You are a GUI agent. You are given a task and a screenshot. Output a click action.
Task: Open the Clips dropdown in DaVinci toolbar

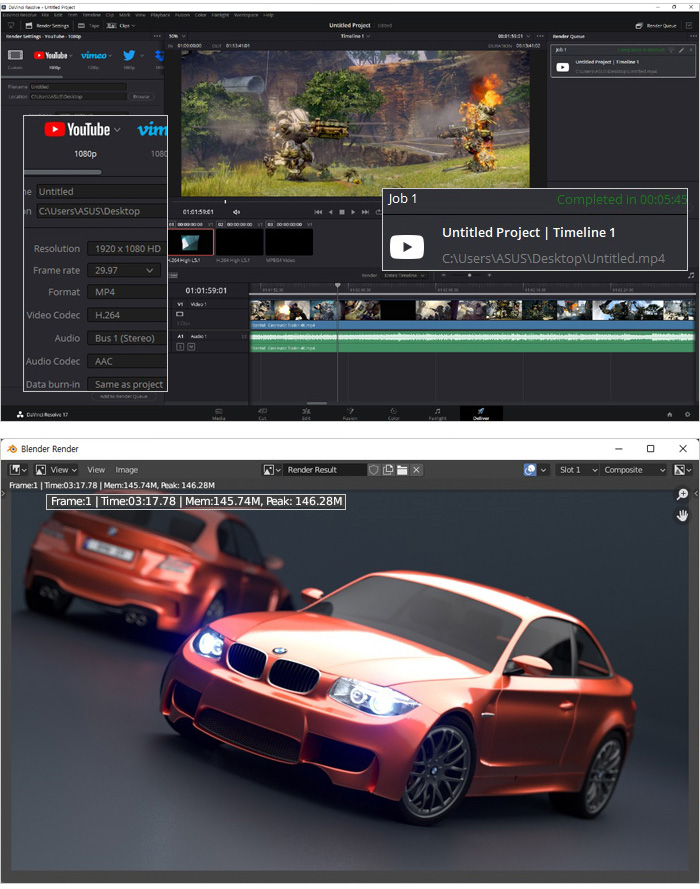pyautogui.click(x=121, y=26)
